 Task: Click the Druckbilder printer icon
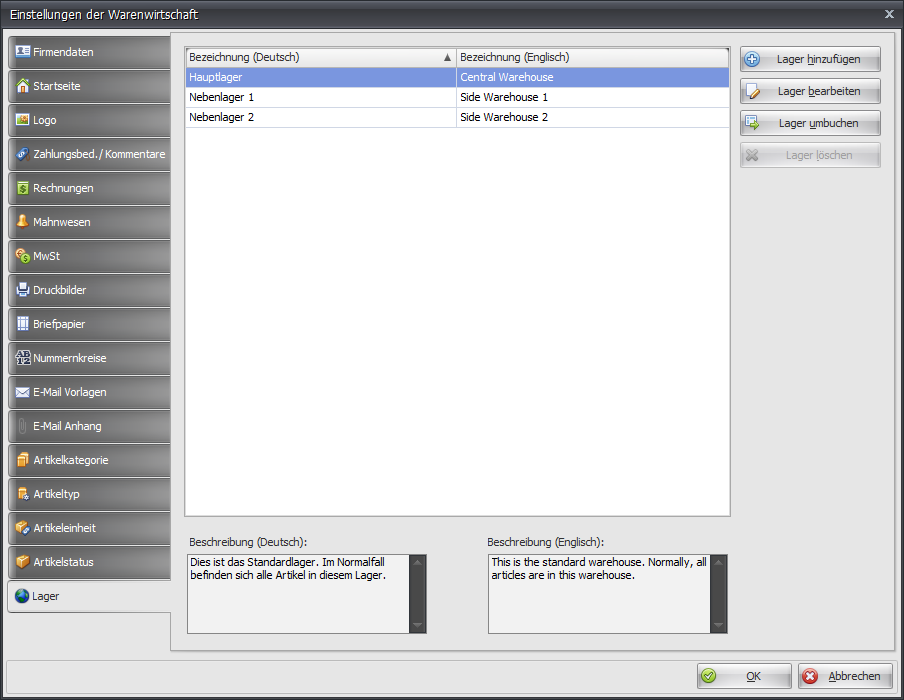pyautogui.click(x=23, y=290)
